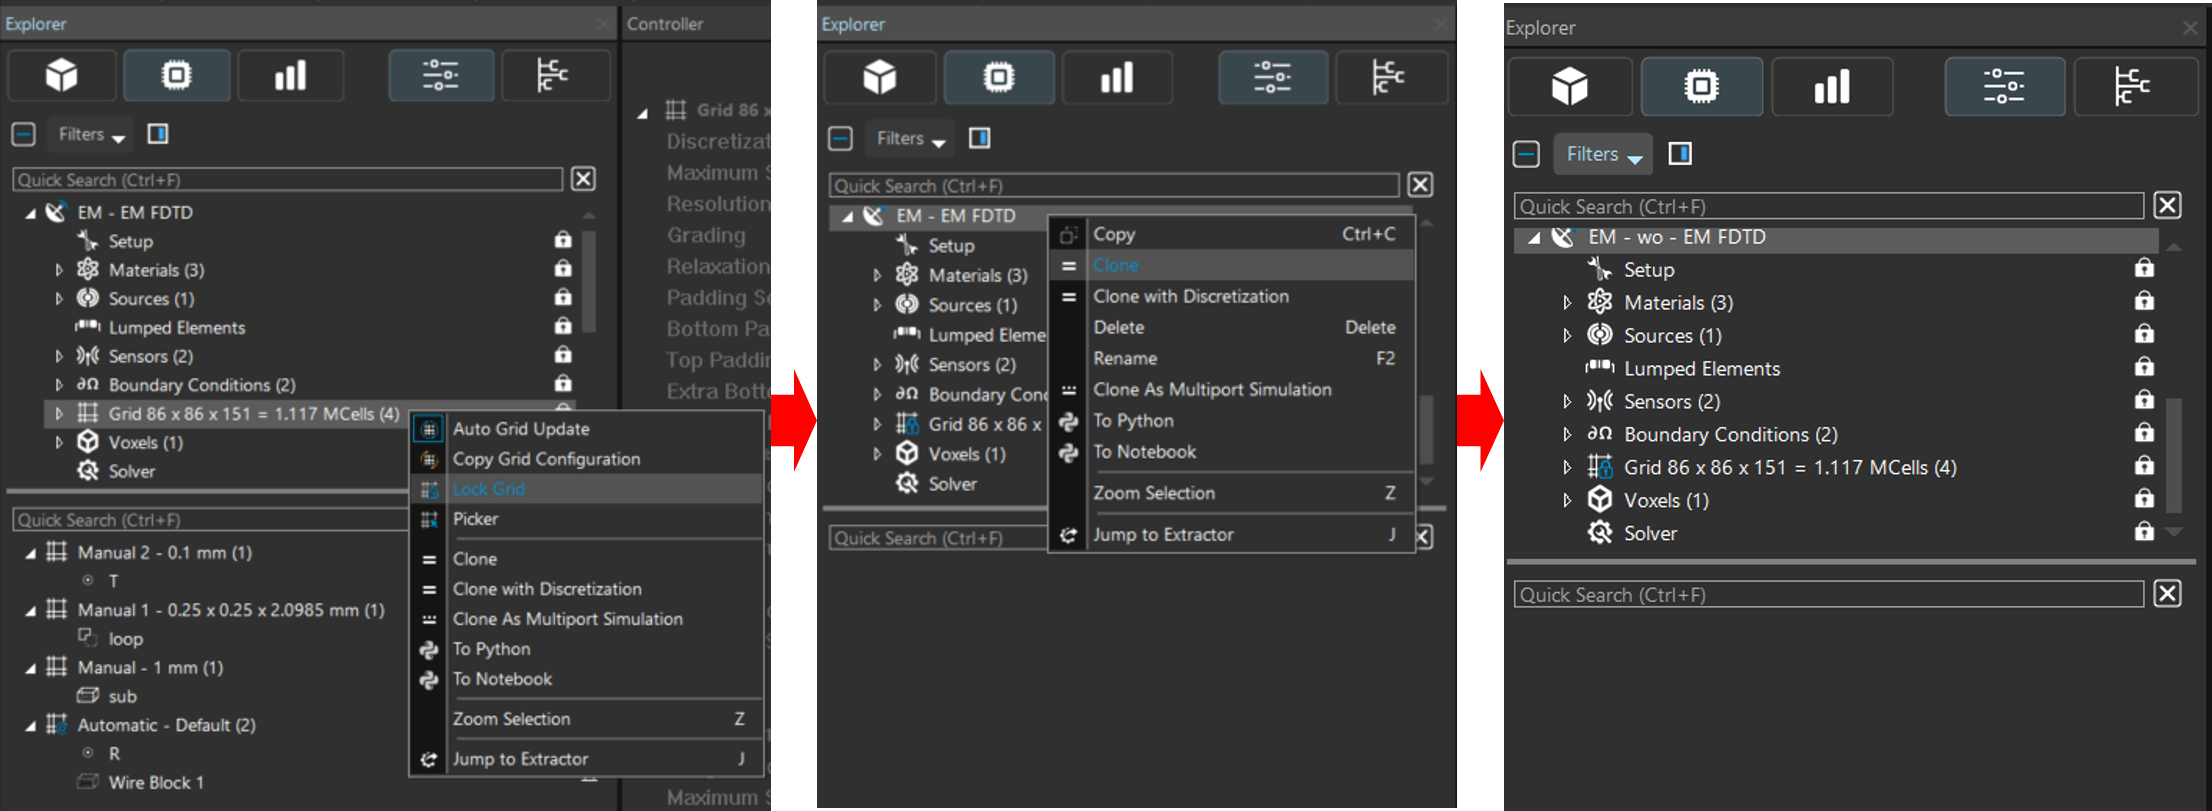Collapse the EM - wo - EM FDTD simulation tree
Image resolution: width=2212 pixels, height=811 pixels.
coord(1534,238)
